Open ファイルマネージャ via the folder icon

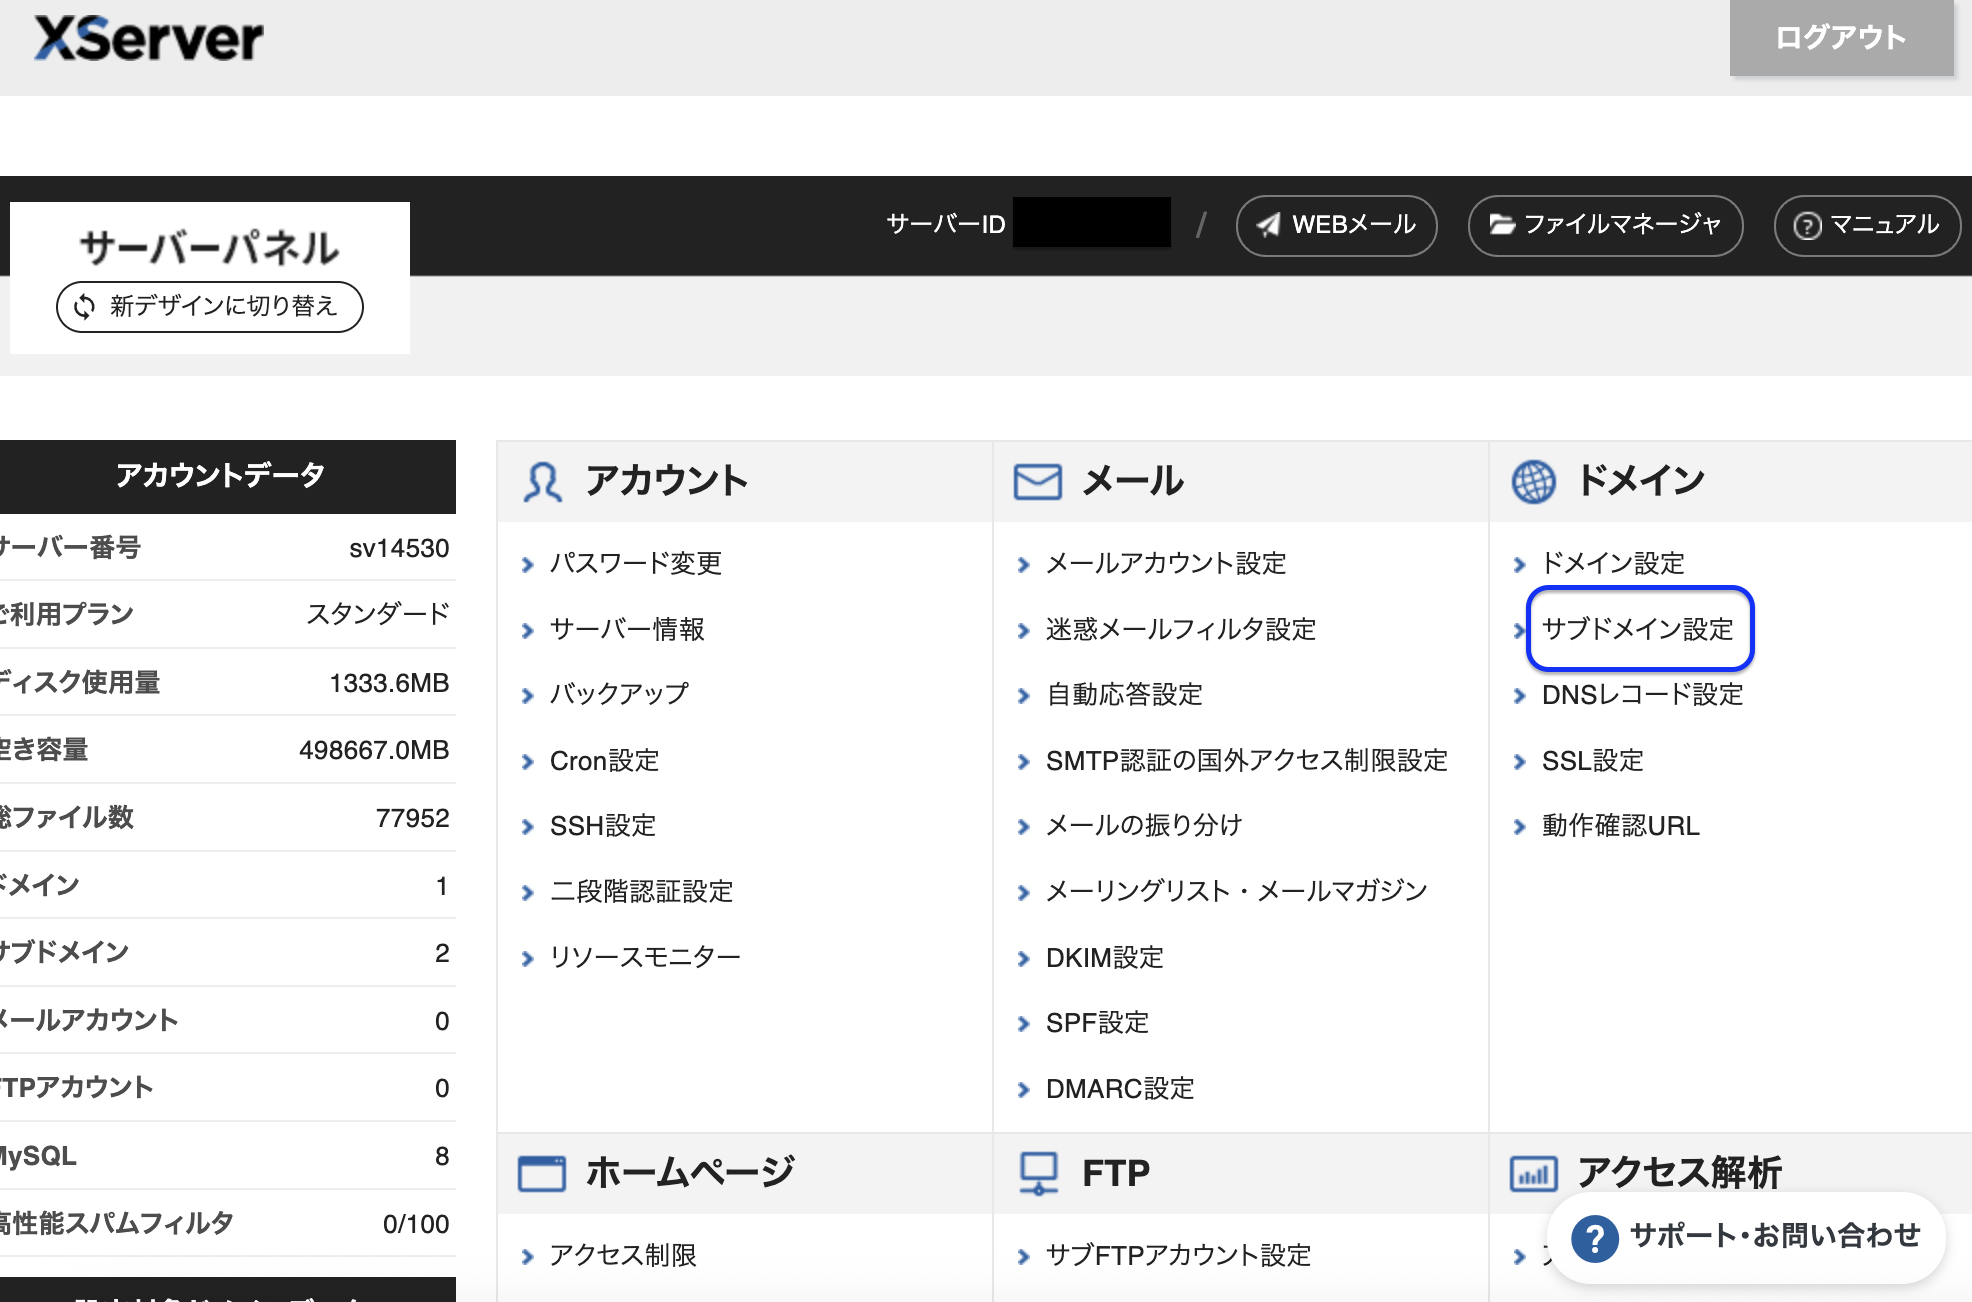1502,226
